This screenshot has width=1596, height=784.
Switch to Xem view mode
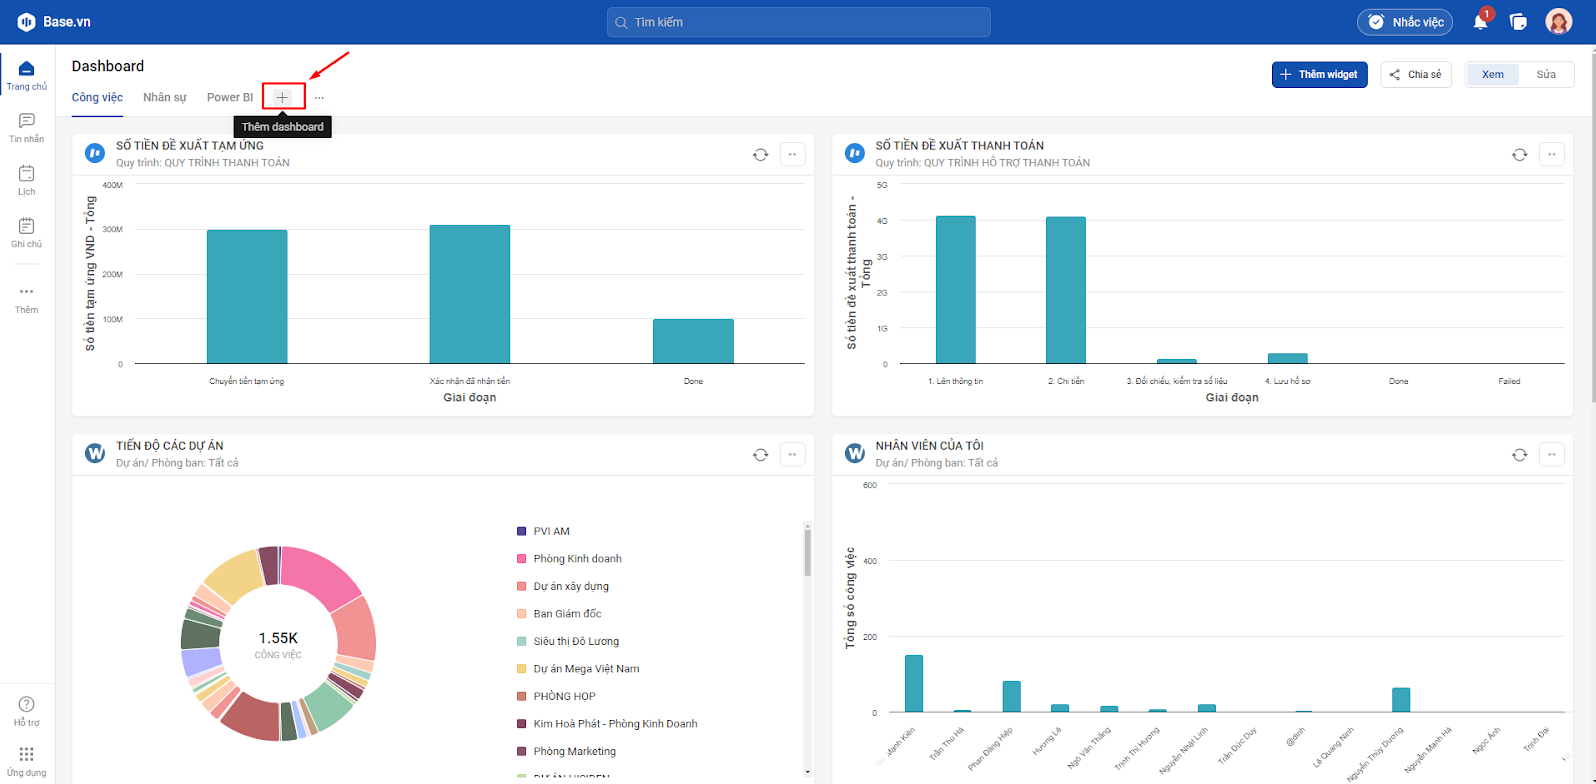[x=1493, y=75]
